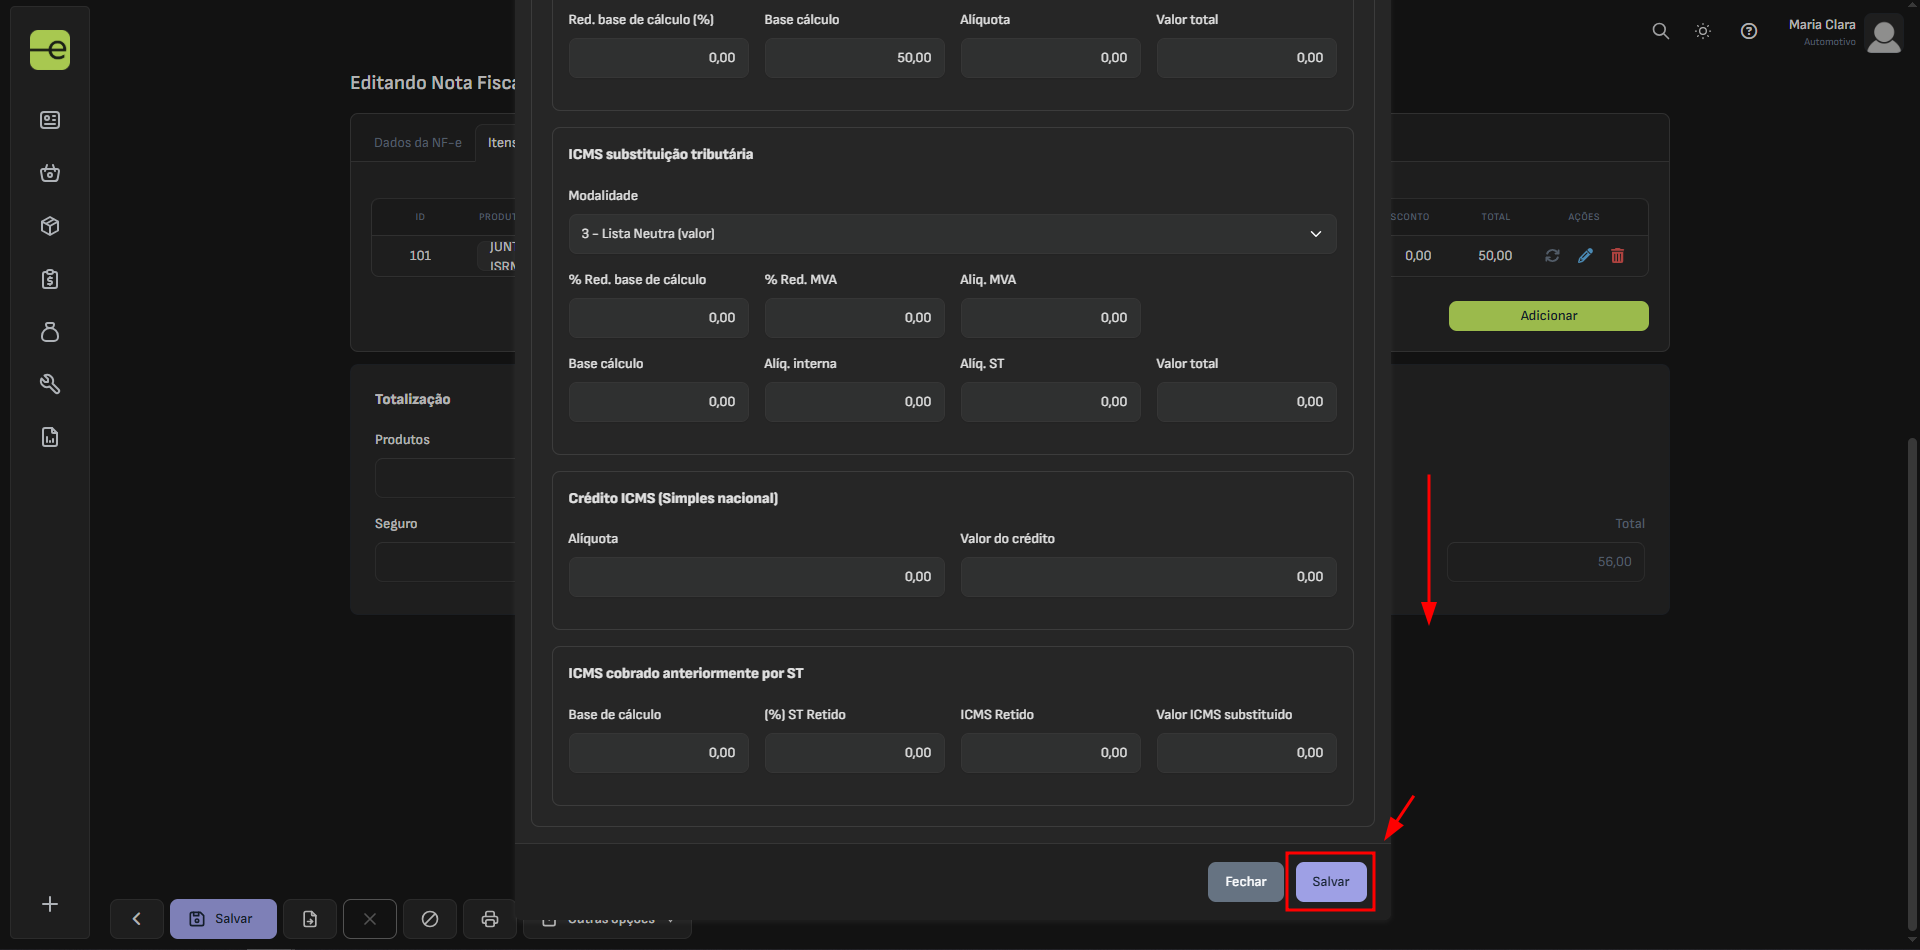Screen dimensions: 1920x950
Task: Click the blue pencil edit icon
Action: (x=1585, y=256)
